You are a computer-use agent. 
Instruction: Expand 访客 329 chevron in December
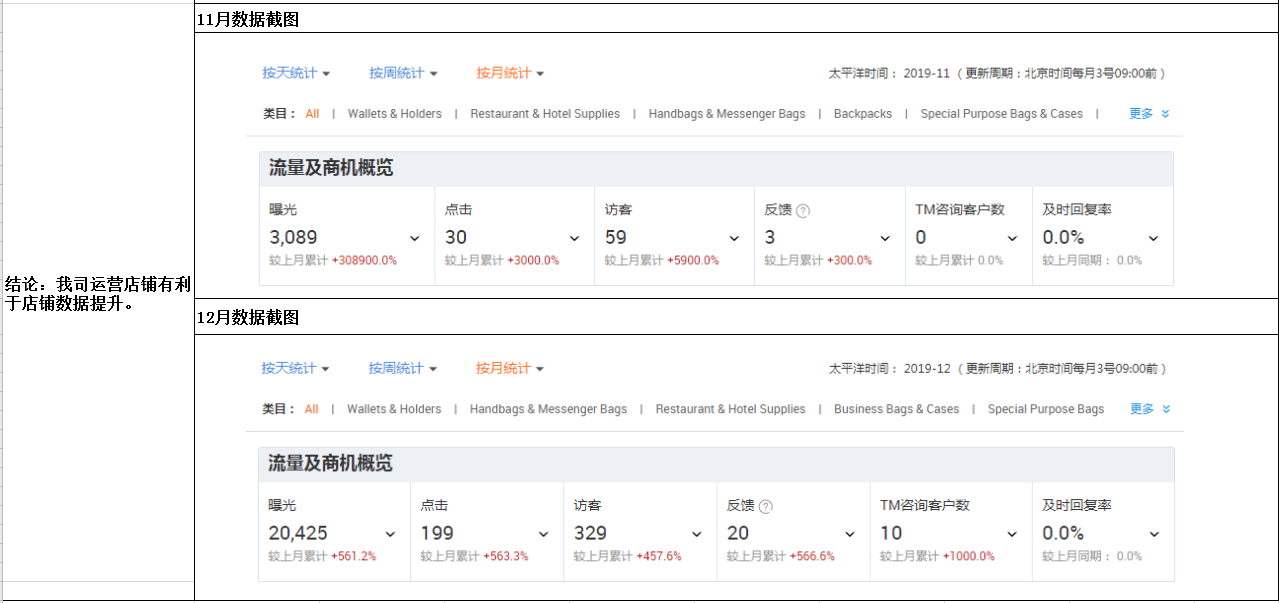(697, 534)
